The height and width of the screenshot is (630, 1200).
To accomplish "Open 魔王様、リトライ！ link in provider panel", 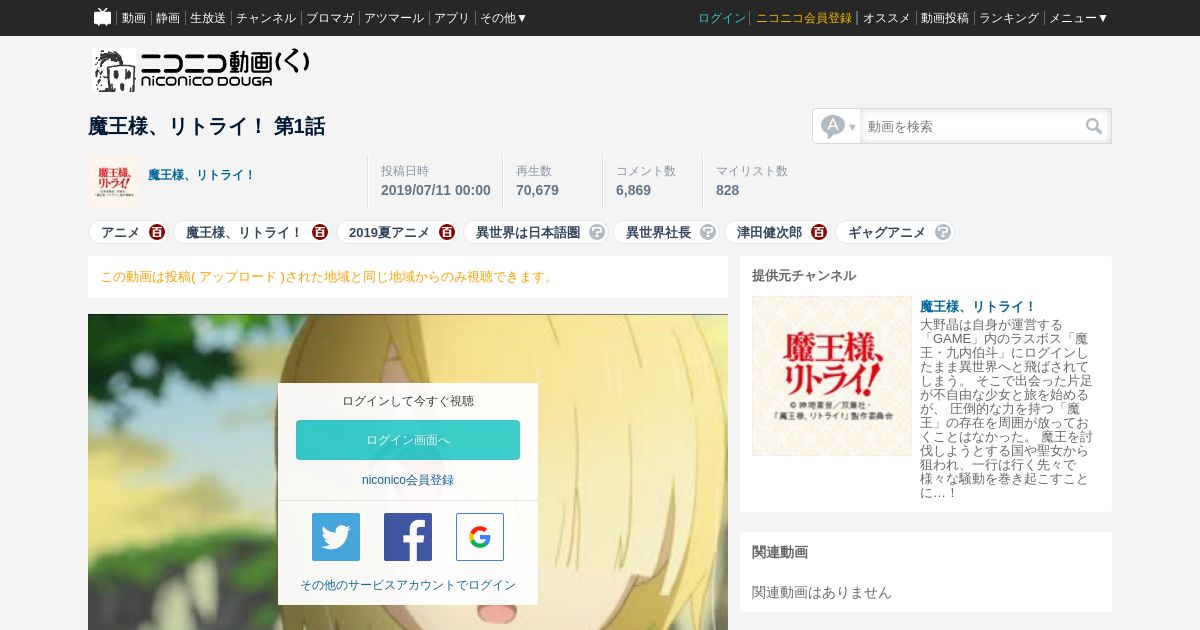I will pos(978,306).
